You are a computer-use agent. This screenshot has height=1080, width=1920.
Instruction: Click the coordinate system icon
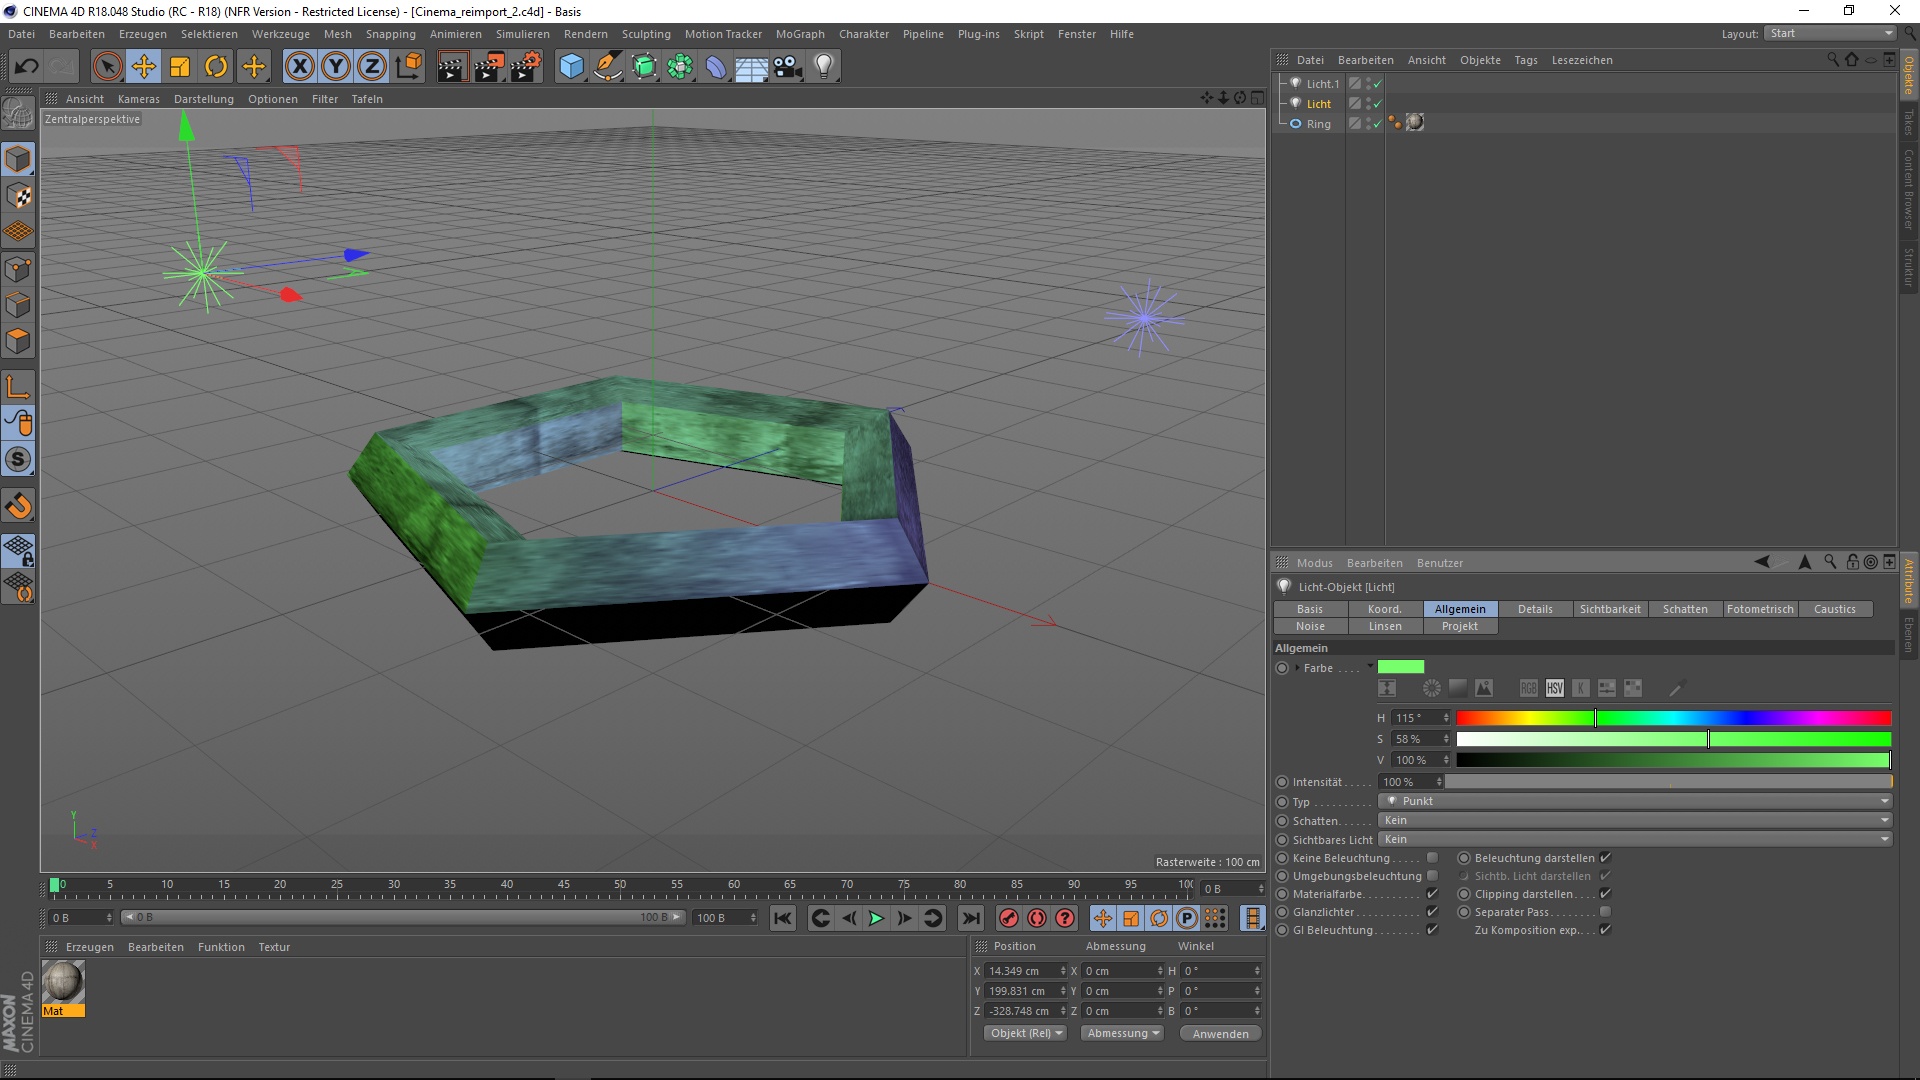pyautogui.click(x=408, y=67)
